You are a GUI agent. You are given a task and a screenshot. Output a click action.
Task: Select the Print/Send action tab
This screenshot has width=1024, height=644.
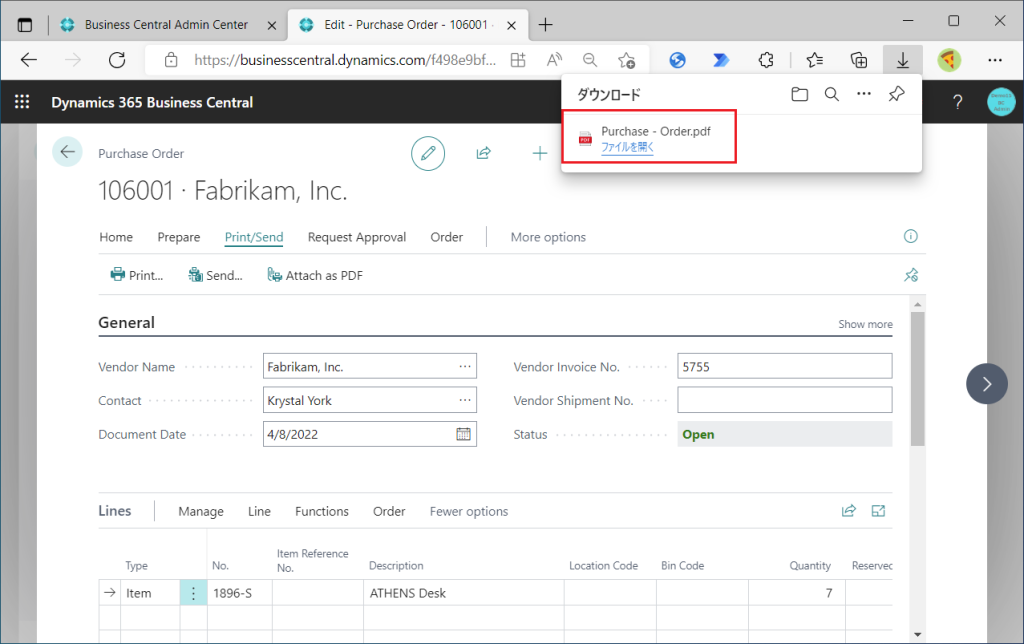click(x=253, y=237)
